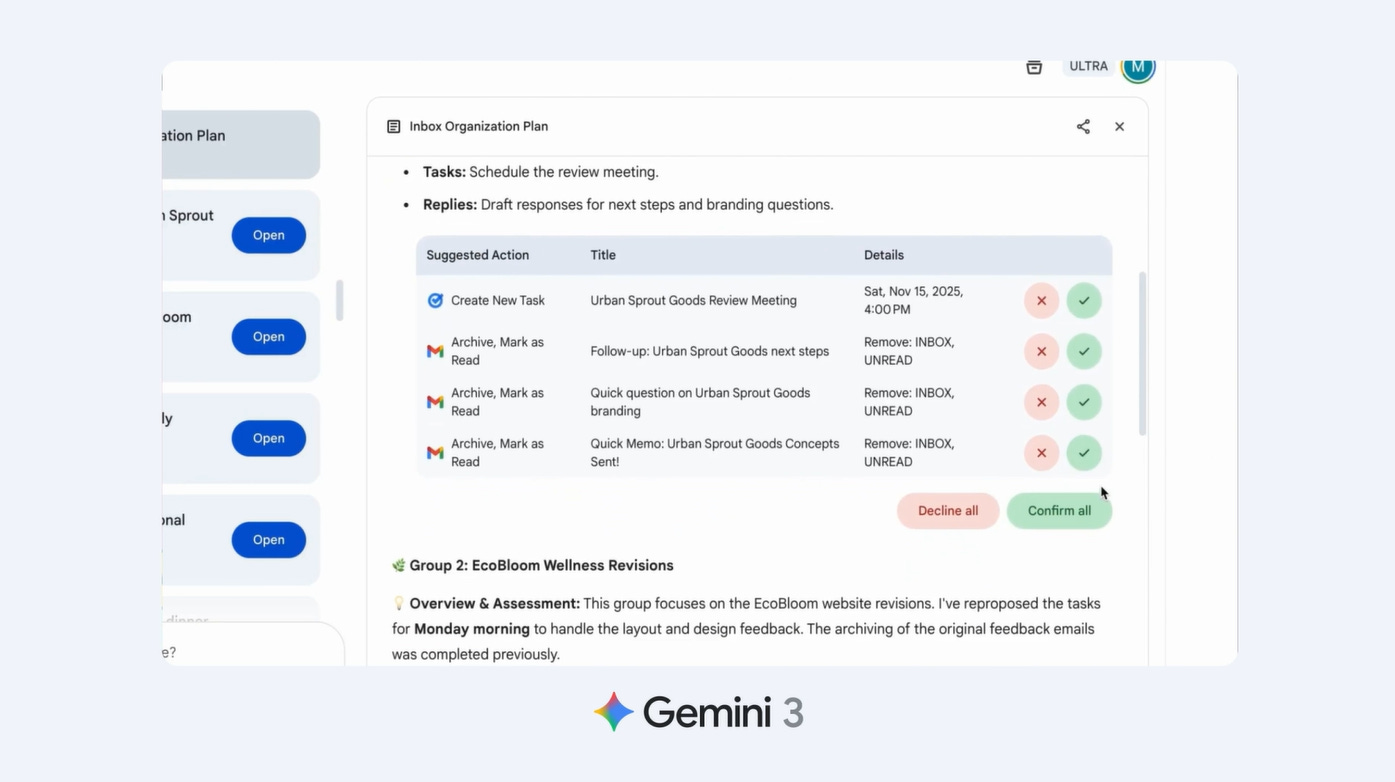
Task: Click the Create New Task action label
Action: point(498,300)
